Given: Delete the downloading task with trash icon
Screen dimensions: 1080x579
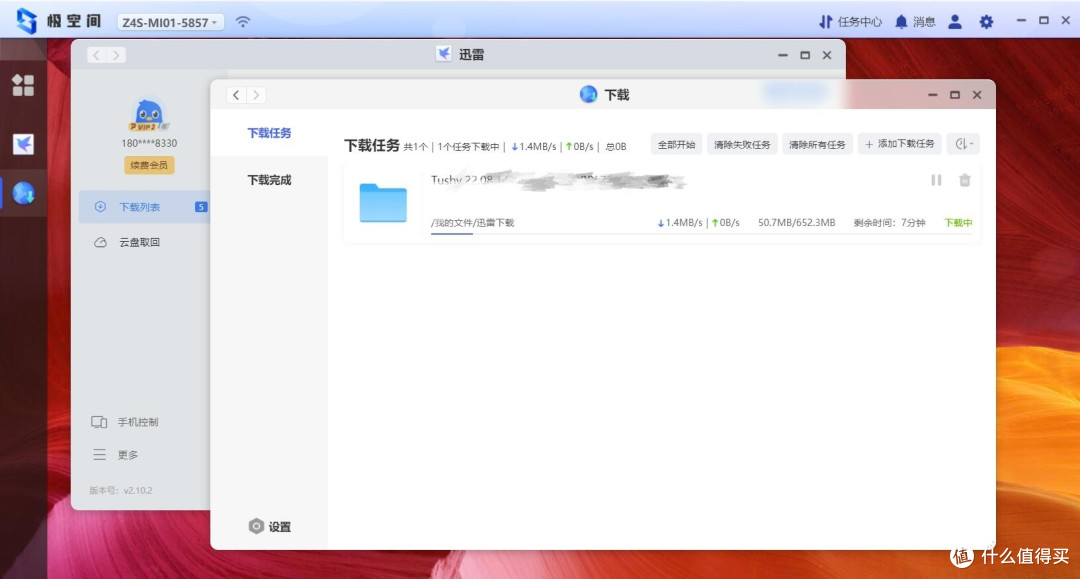Looking at the screenshot, I should pyautogui.click(x=965, y=180).
